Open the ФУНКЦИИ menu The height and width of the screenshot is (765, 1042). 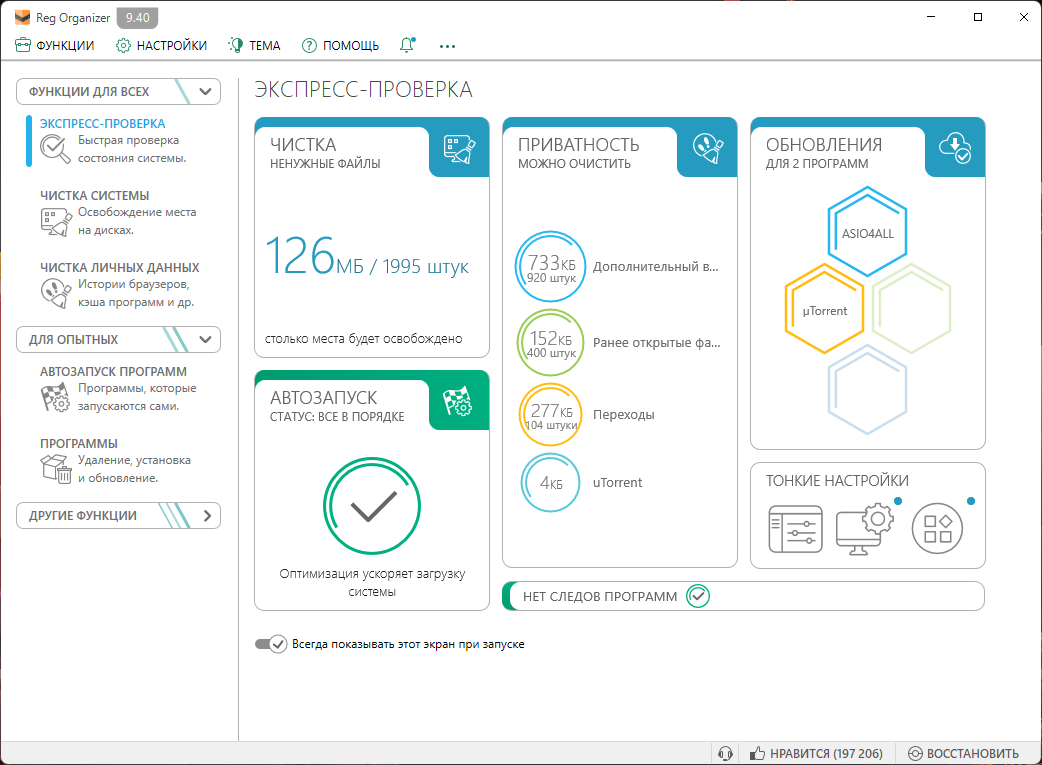(55, 45)
